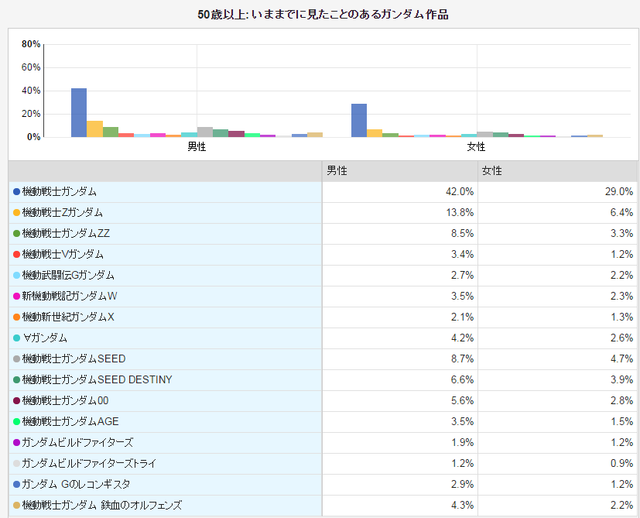Click the tallest blue bar in 女性 group

(359, 119)
